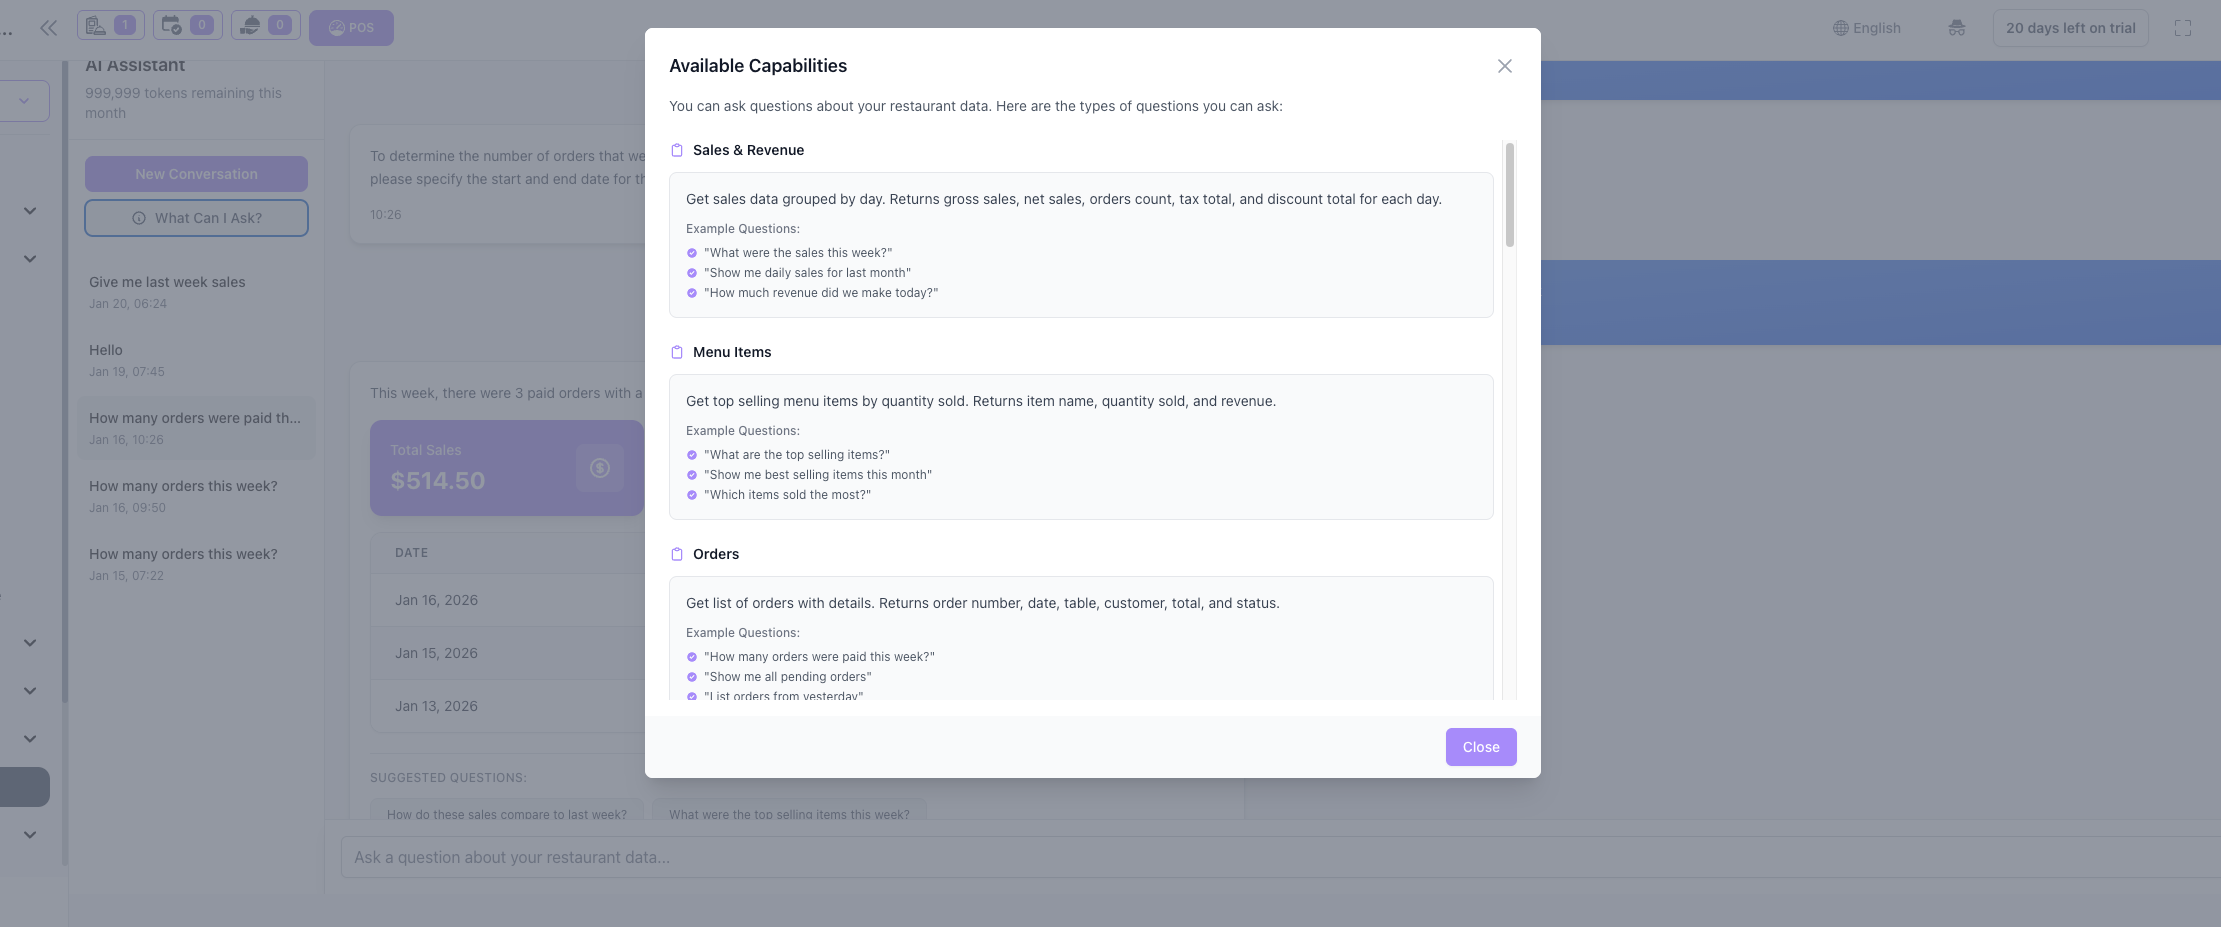Close the Available Capabilities dialog with X
This screenshot has height=927, width=2221.
(x=1504, y=66)
